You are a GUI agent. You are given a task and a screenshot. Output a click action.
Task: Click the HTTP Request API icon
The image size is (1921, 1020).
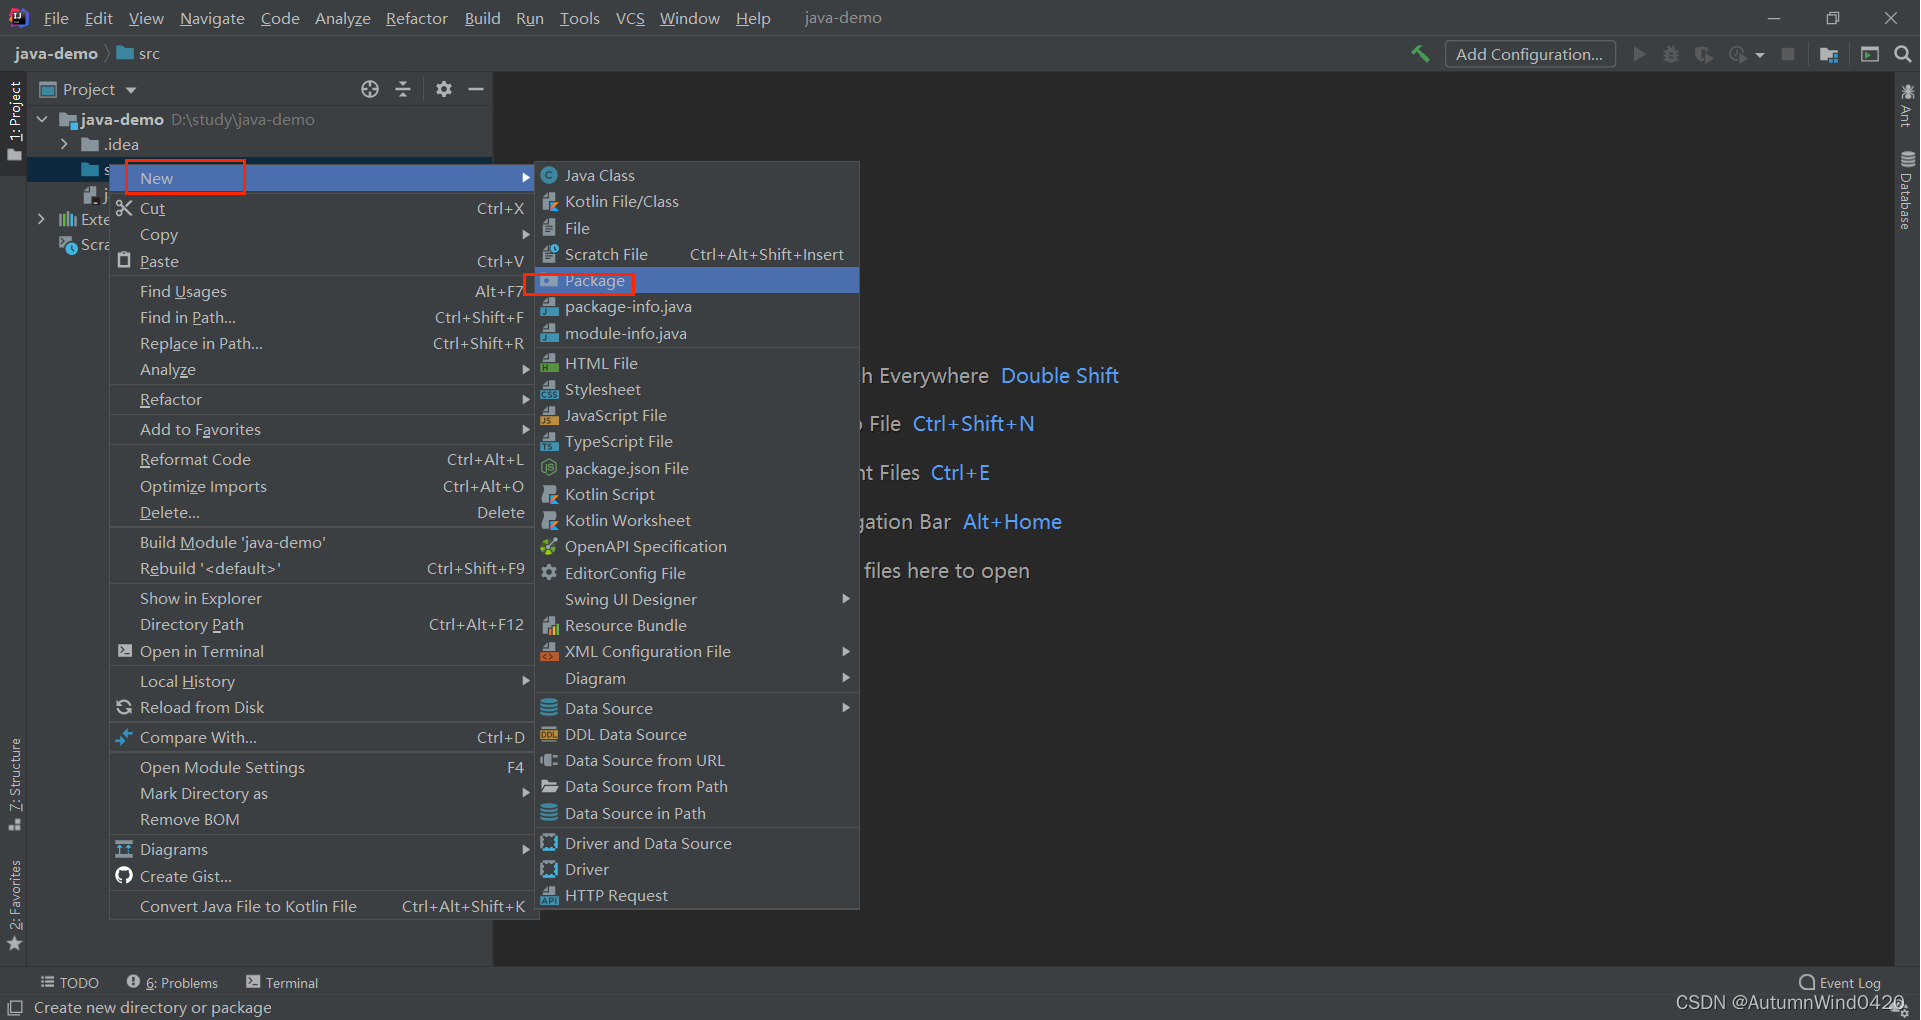click(549, 895)
